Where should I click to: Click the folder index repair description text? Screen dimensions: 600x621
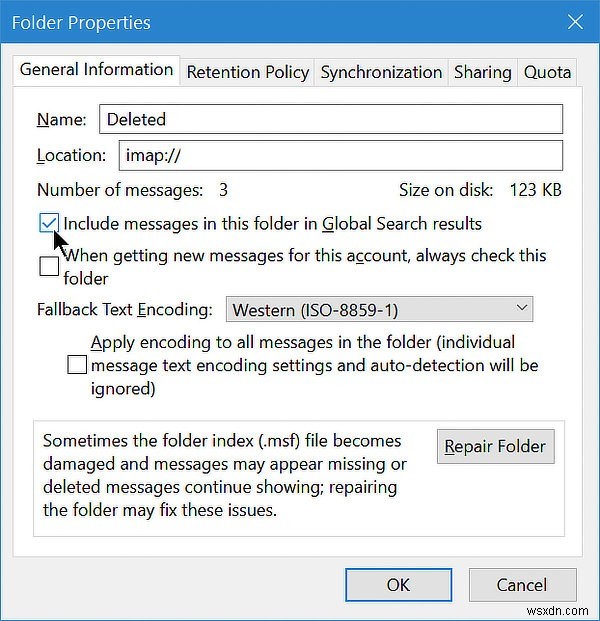(x=225, y=475)
